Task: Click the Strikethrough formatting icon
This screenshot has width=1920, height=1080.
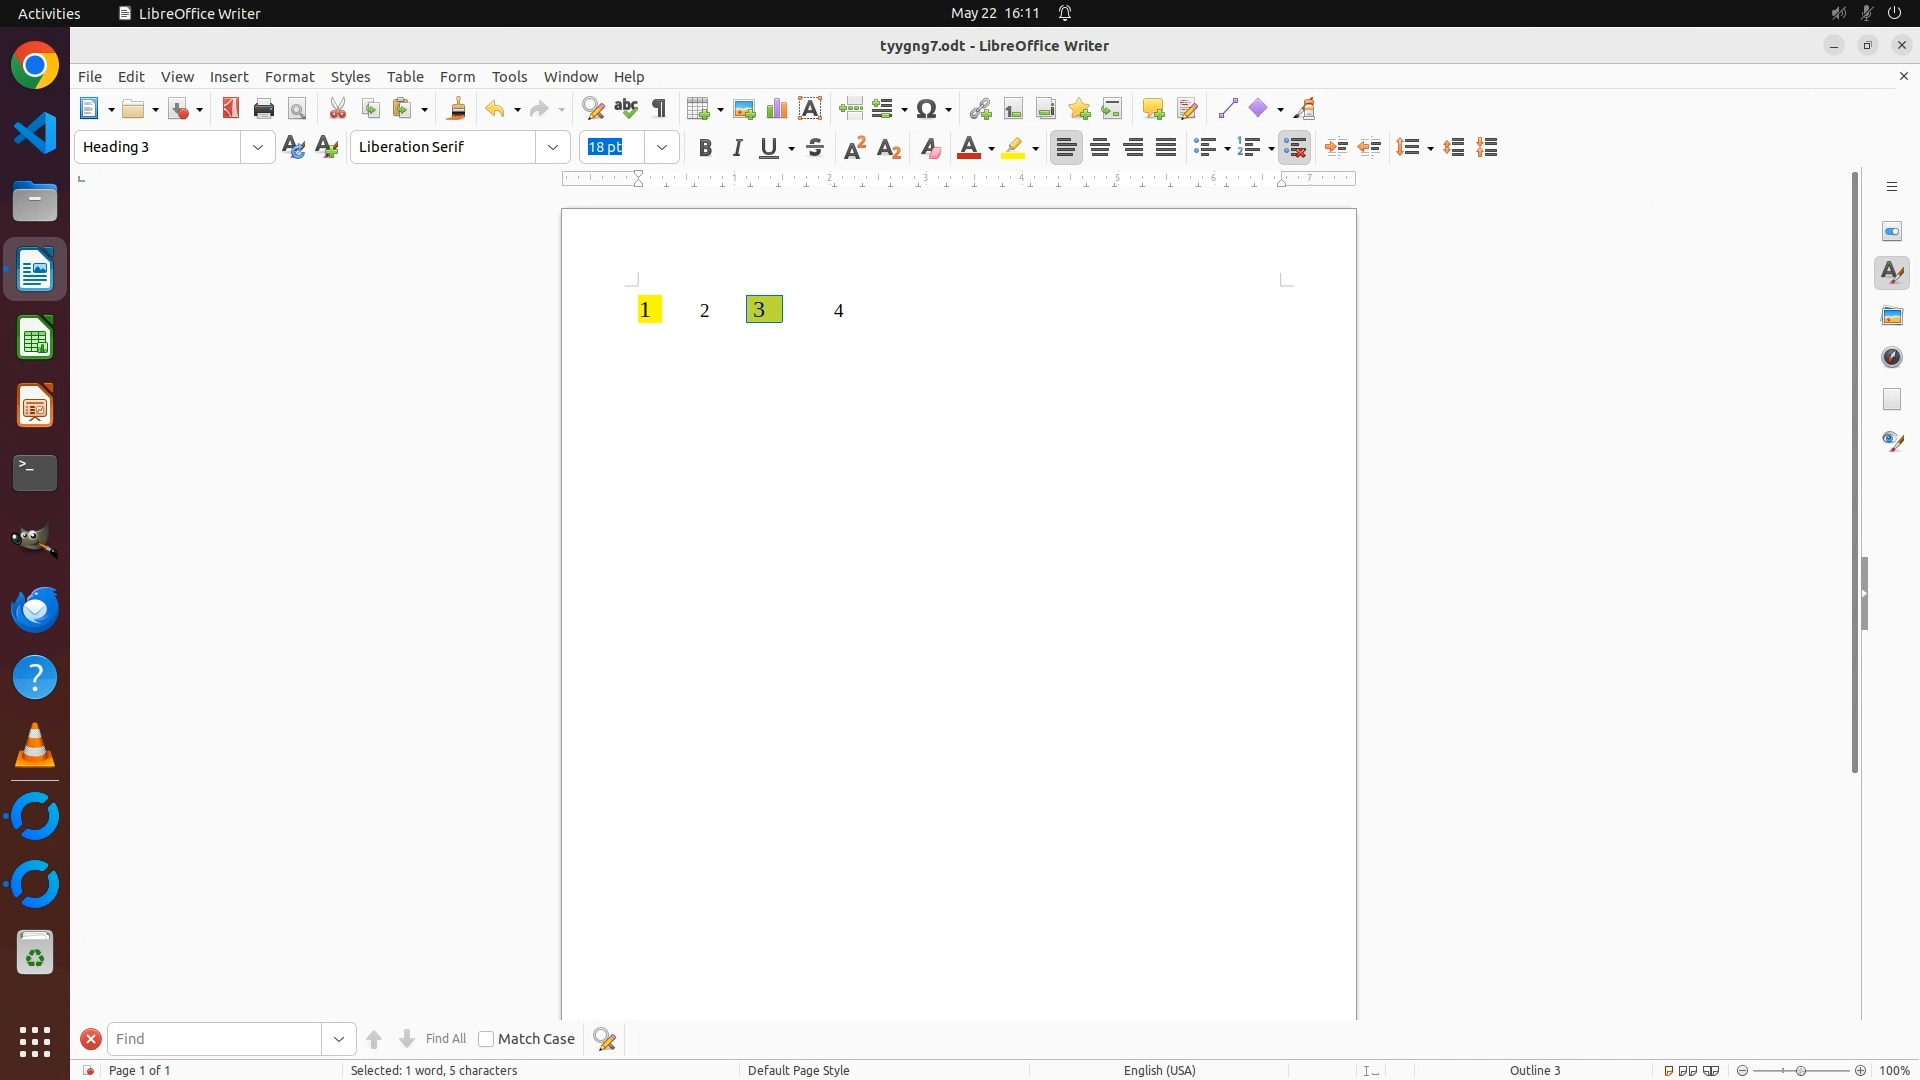Action: [815, 148]
